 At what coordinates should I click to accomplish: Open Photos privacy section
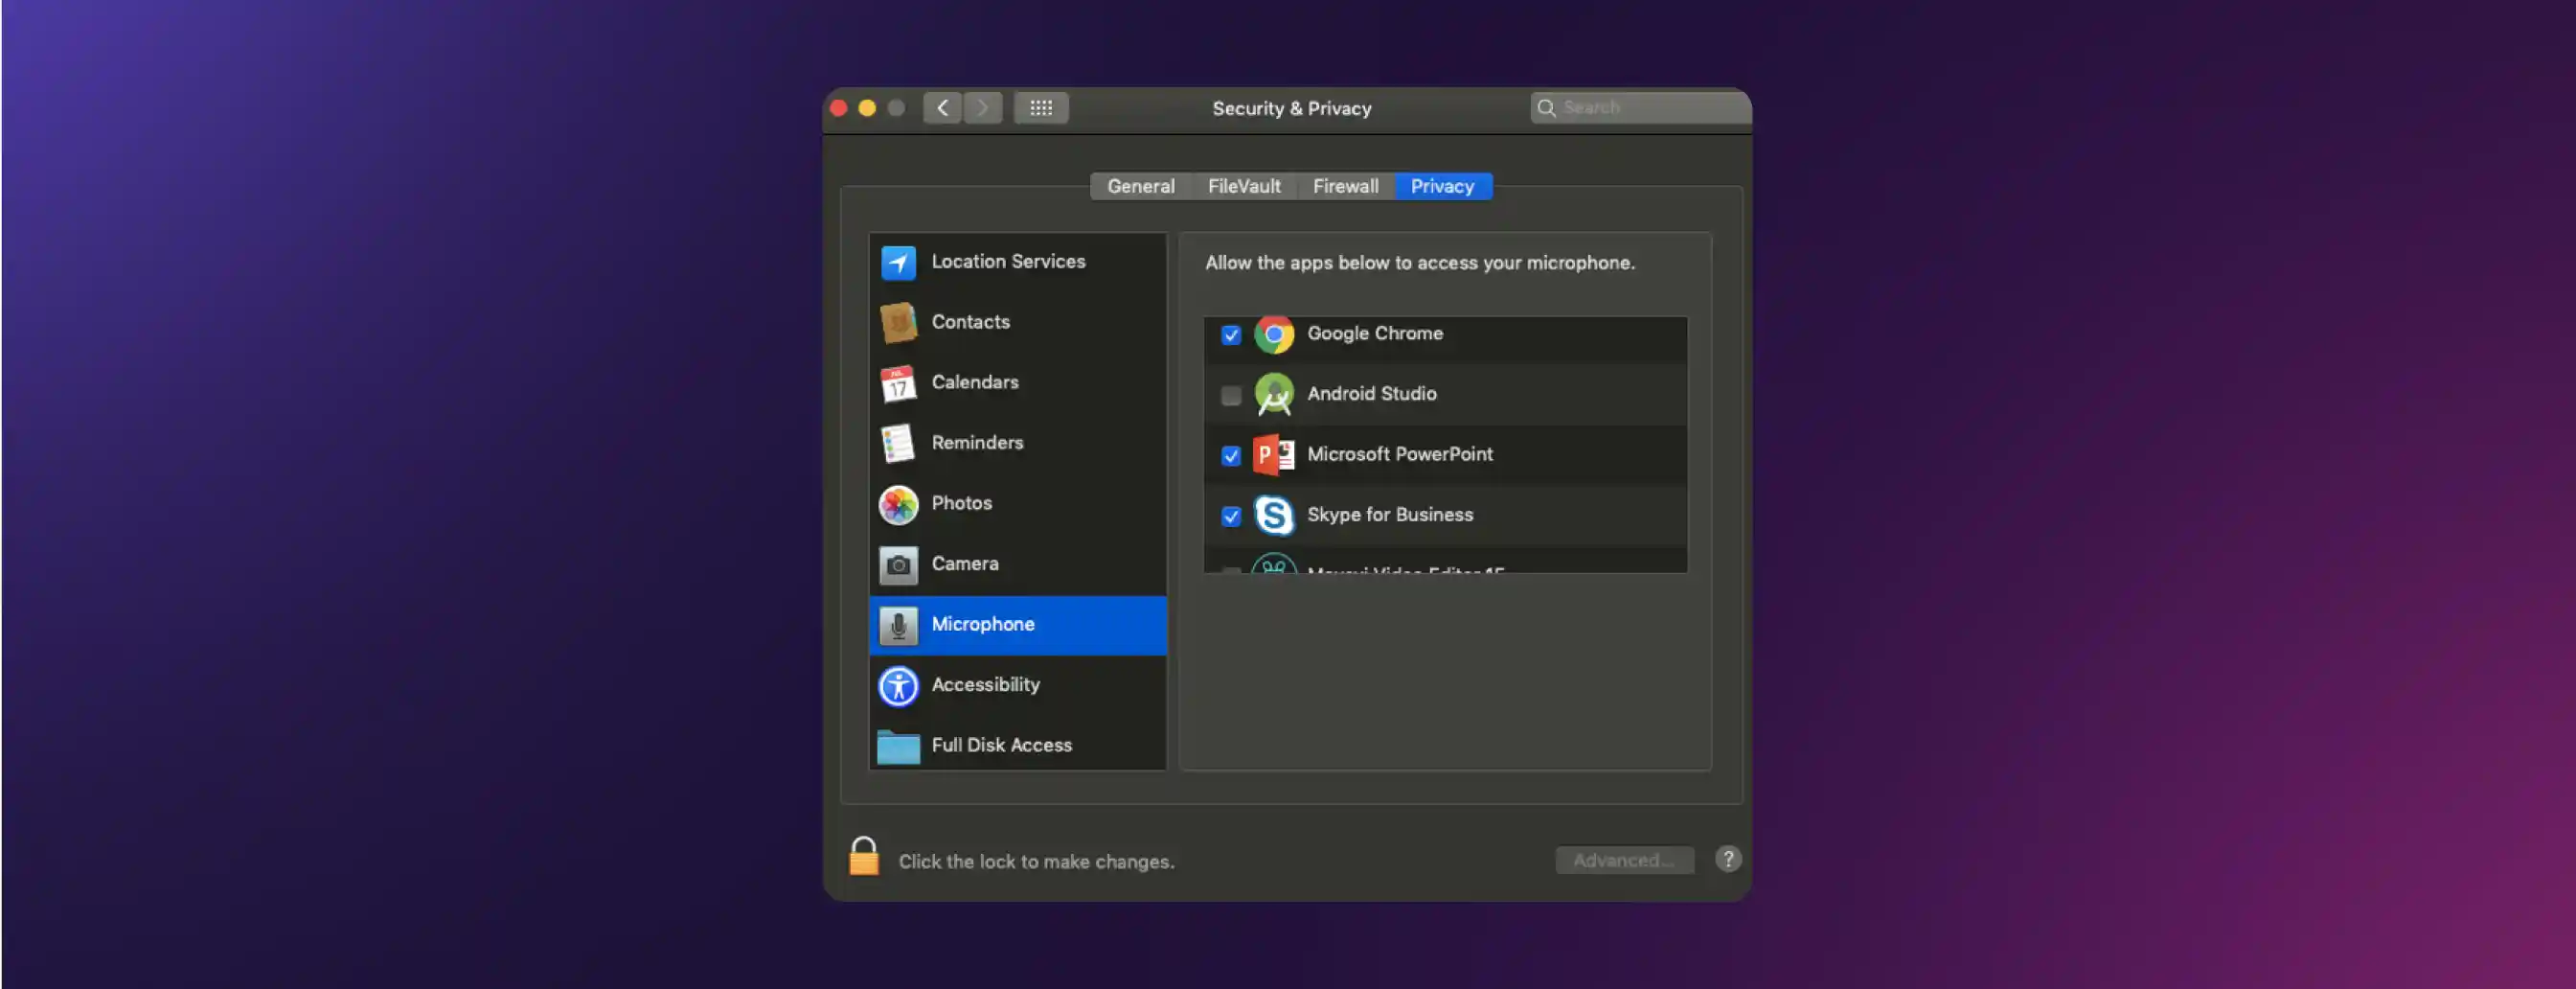[899, 503]
